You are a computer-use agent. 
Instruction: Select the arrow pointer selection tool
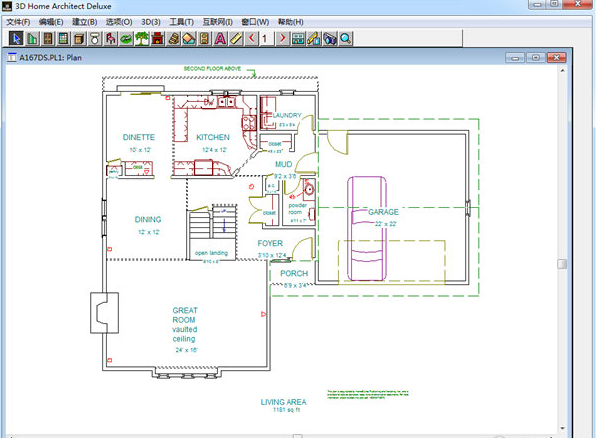pyautogui.click(x=16, y=38)
